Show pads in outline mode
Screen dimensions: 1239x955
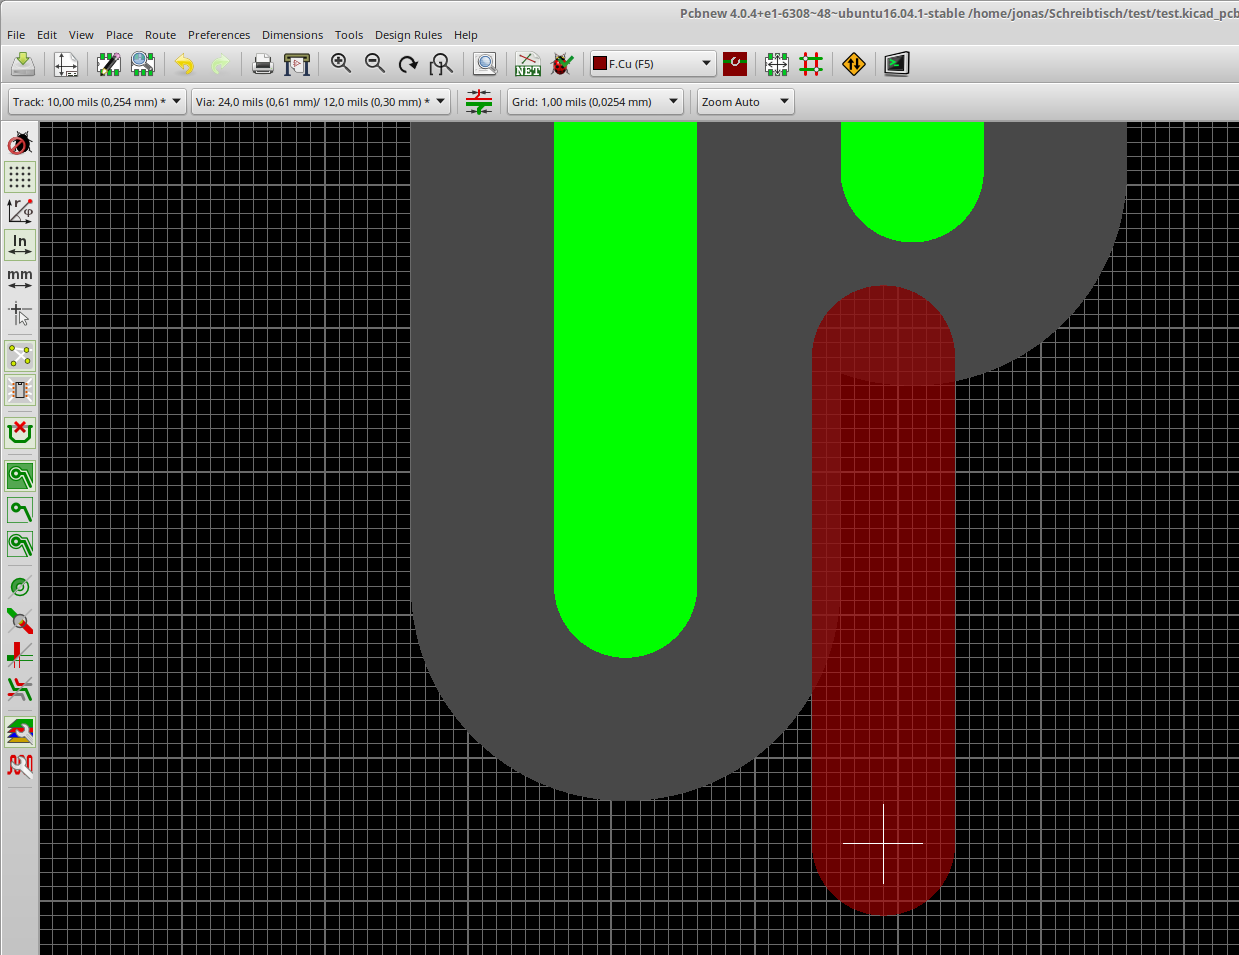click(x=20, y=587)
